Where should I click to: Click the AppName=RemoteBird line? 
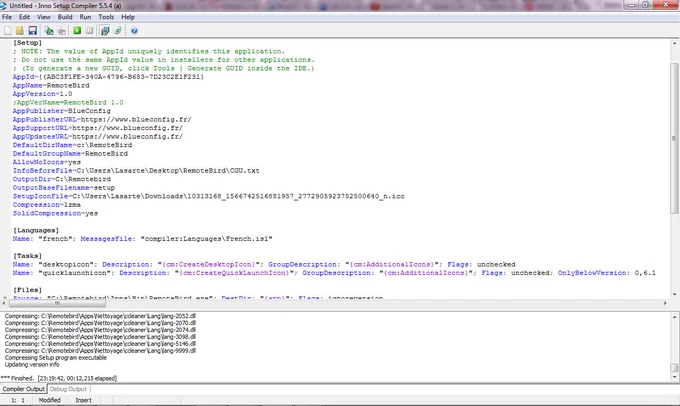click(51, 85)
